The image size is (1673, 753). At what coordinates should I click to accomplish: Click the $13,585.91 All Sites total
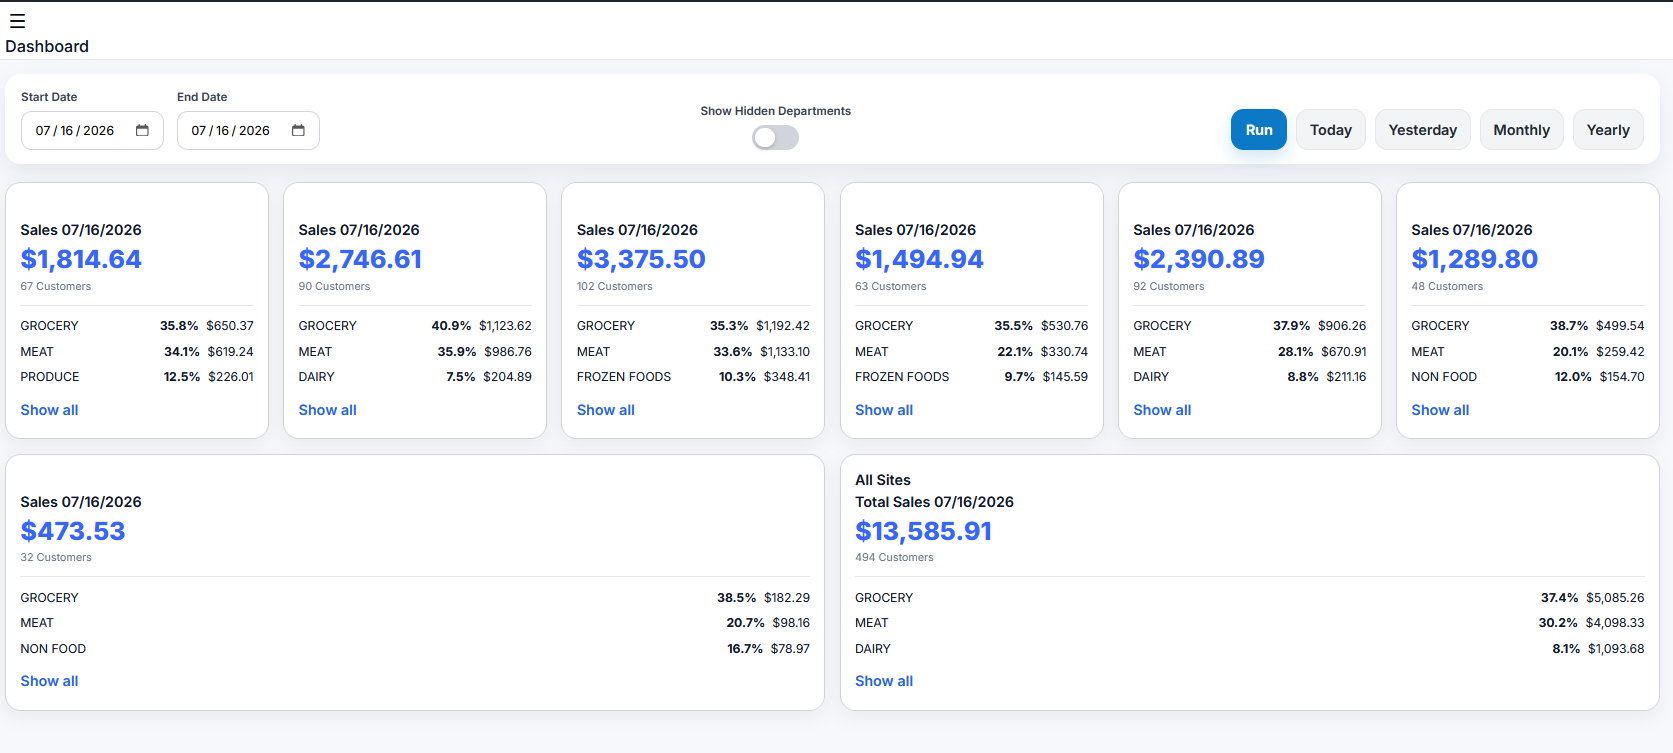pos(923,531)
